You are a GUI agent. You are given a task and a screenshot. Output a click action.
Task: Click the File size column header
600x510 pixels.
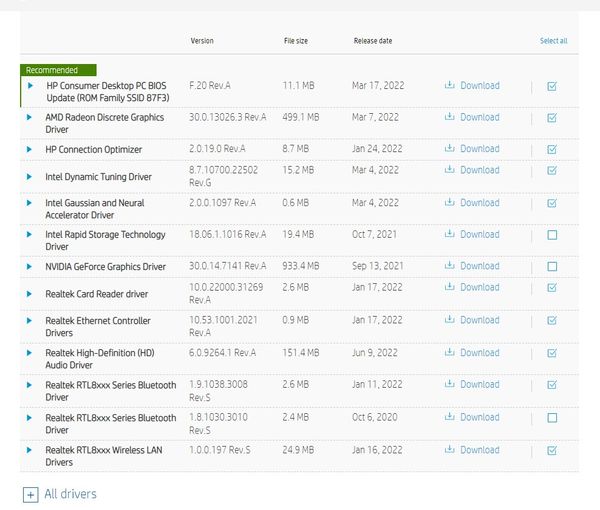[x=296, y=41]
